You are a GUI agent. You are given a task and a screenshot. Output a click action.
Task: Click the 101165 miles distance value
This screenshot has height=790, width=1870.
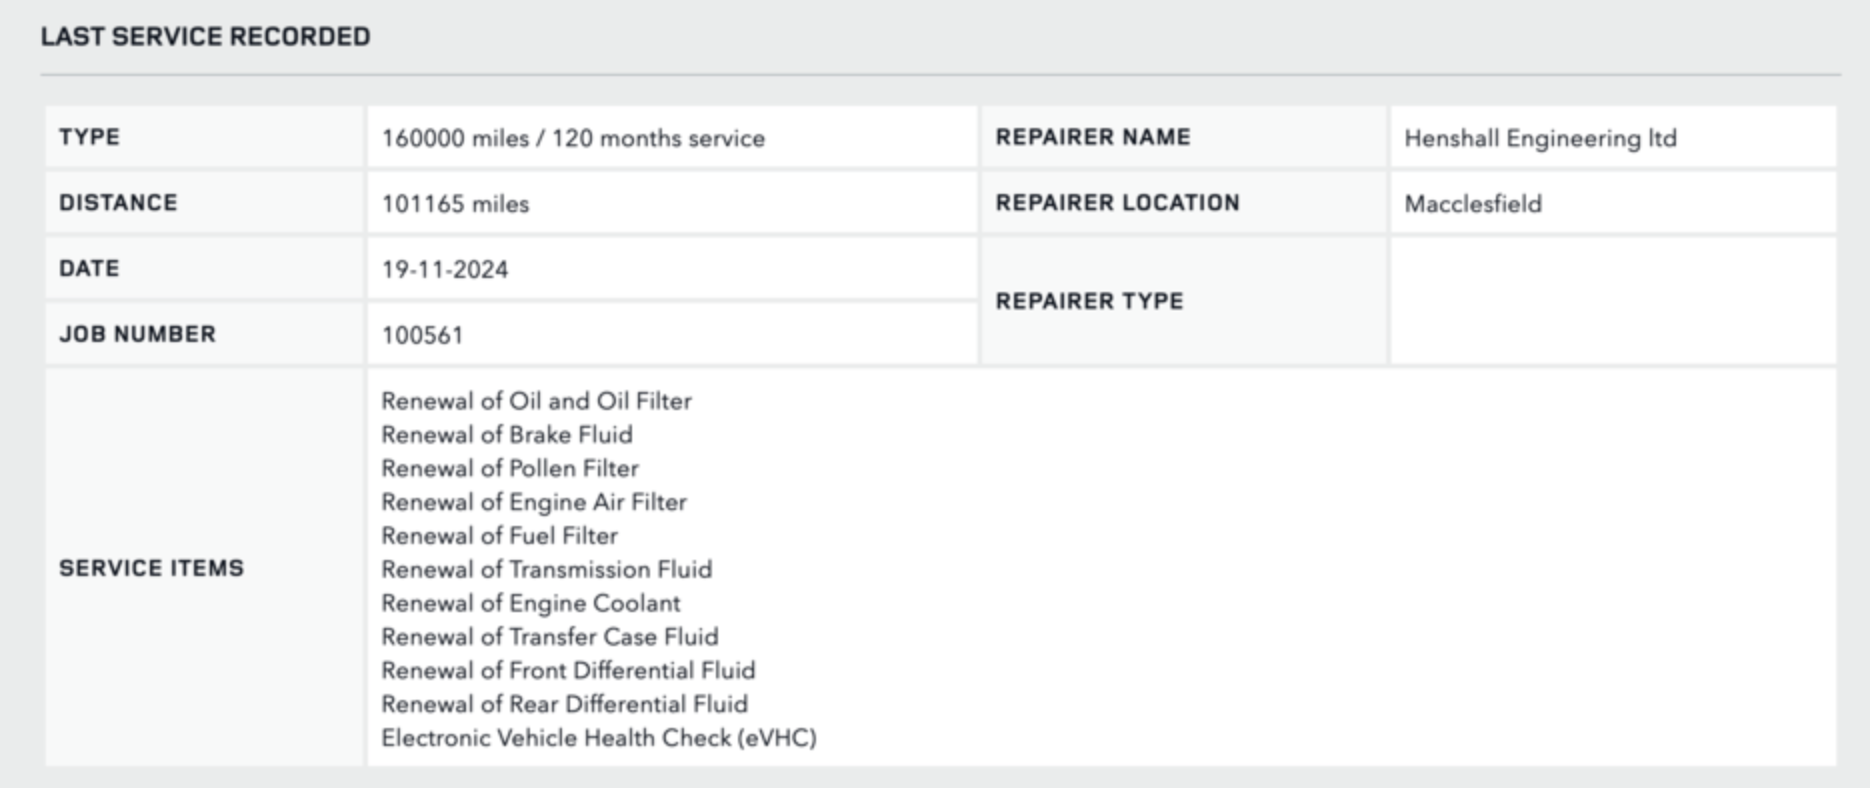pos(455,204)
